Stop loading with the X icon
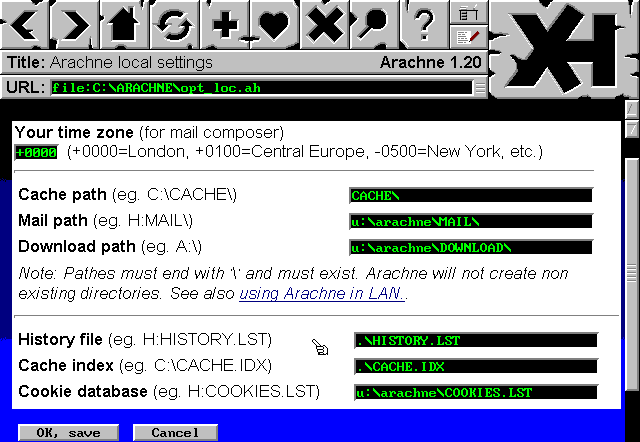This screenshot has width=640, height=442. click(x=325, y=24)
